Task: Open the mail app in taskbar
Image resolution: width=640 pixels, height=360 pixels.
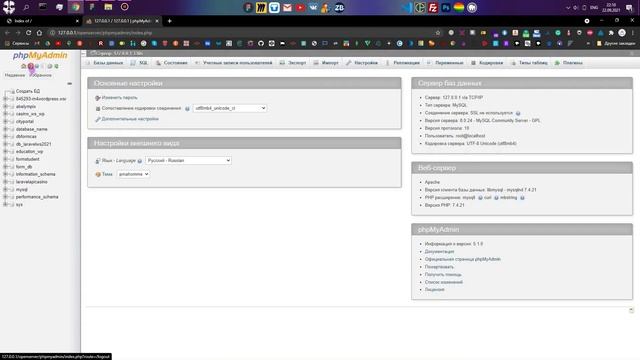Action: (x=287, y=8)
